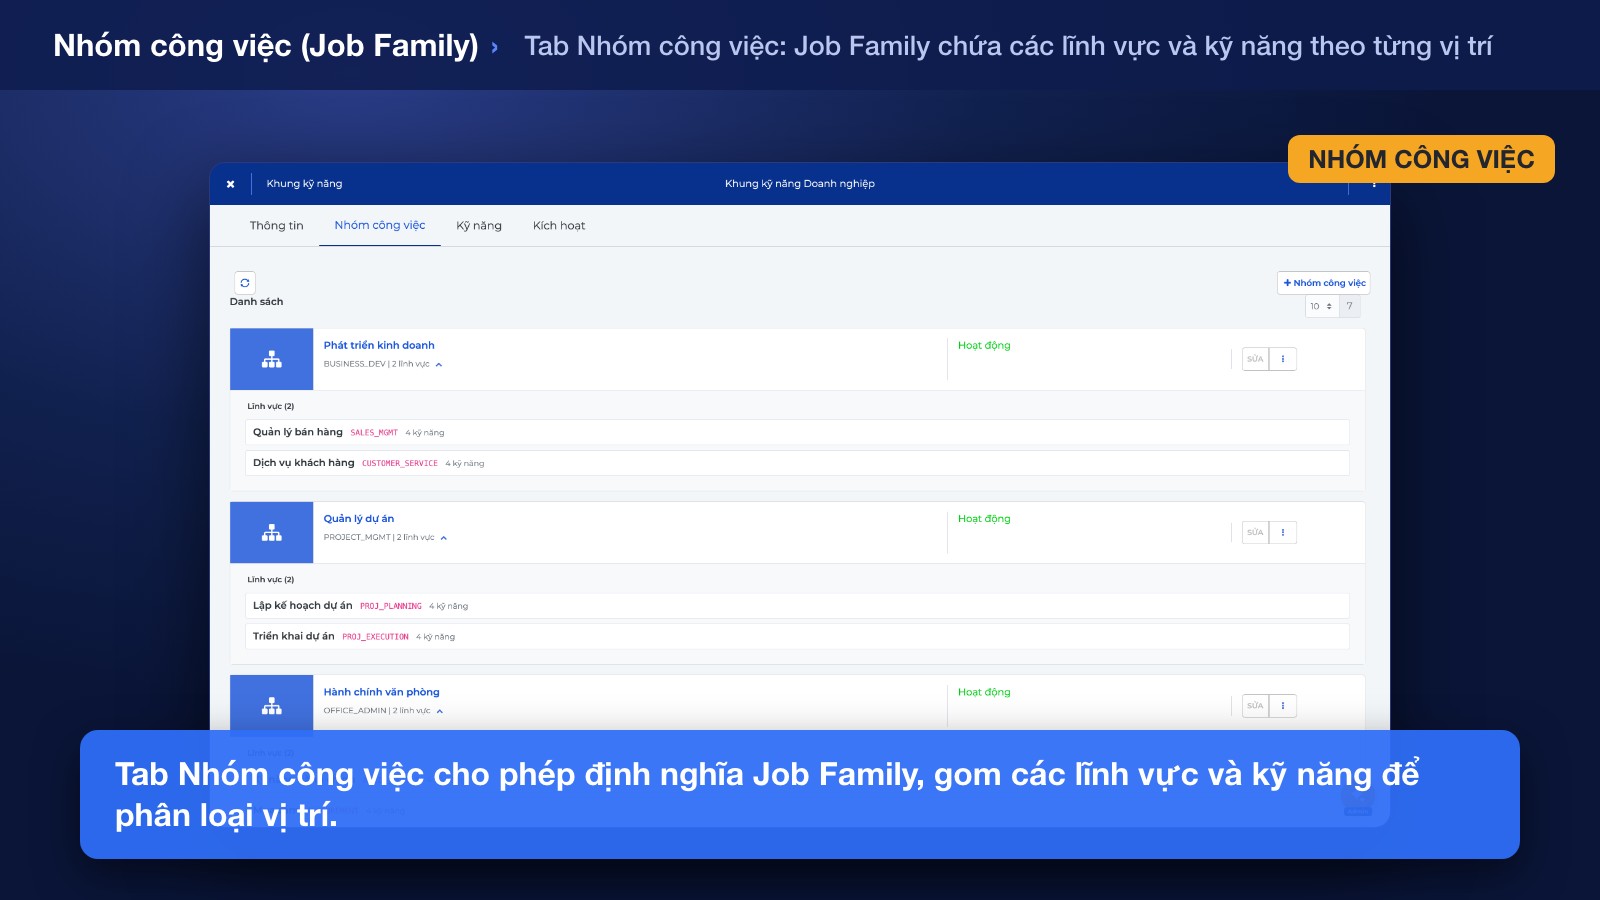Click Hoạt động status of Quản lý dự án
This screenshot has width=1600, height=900.
984,519
